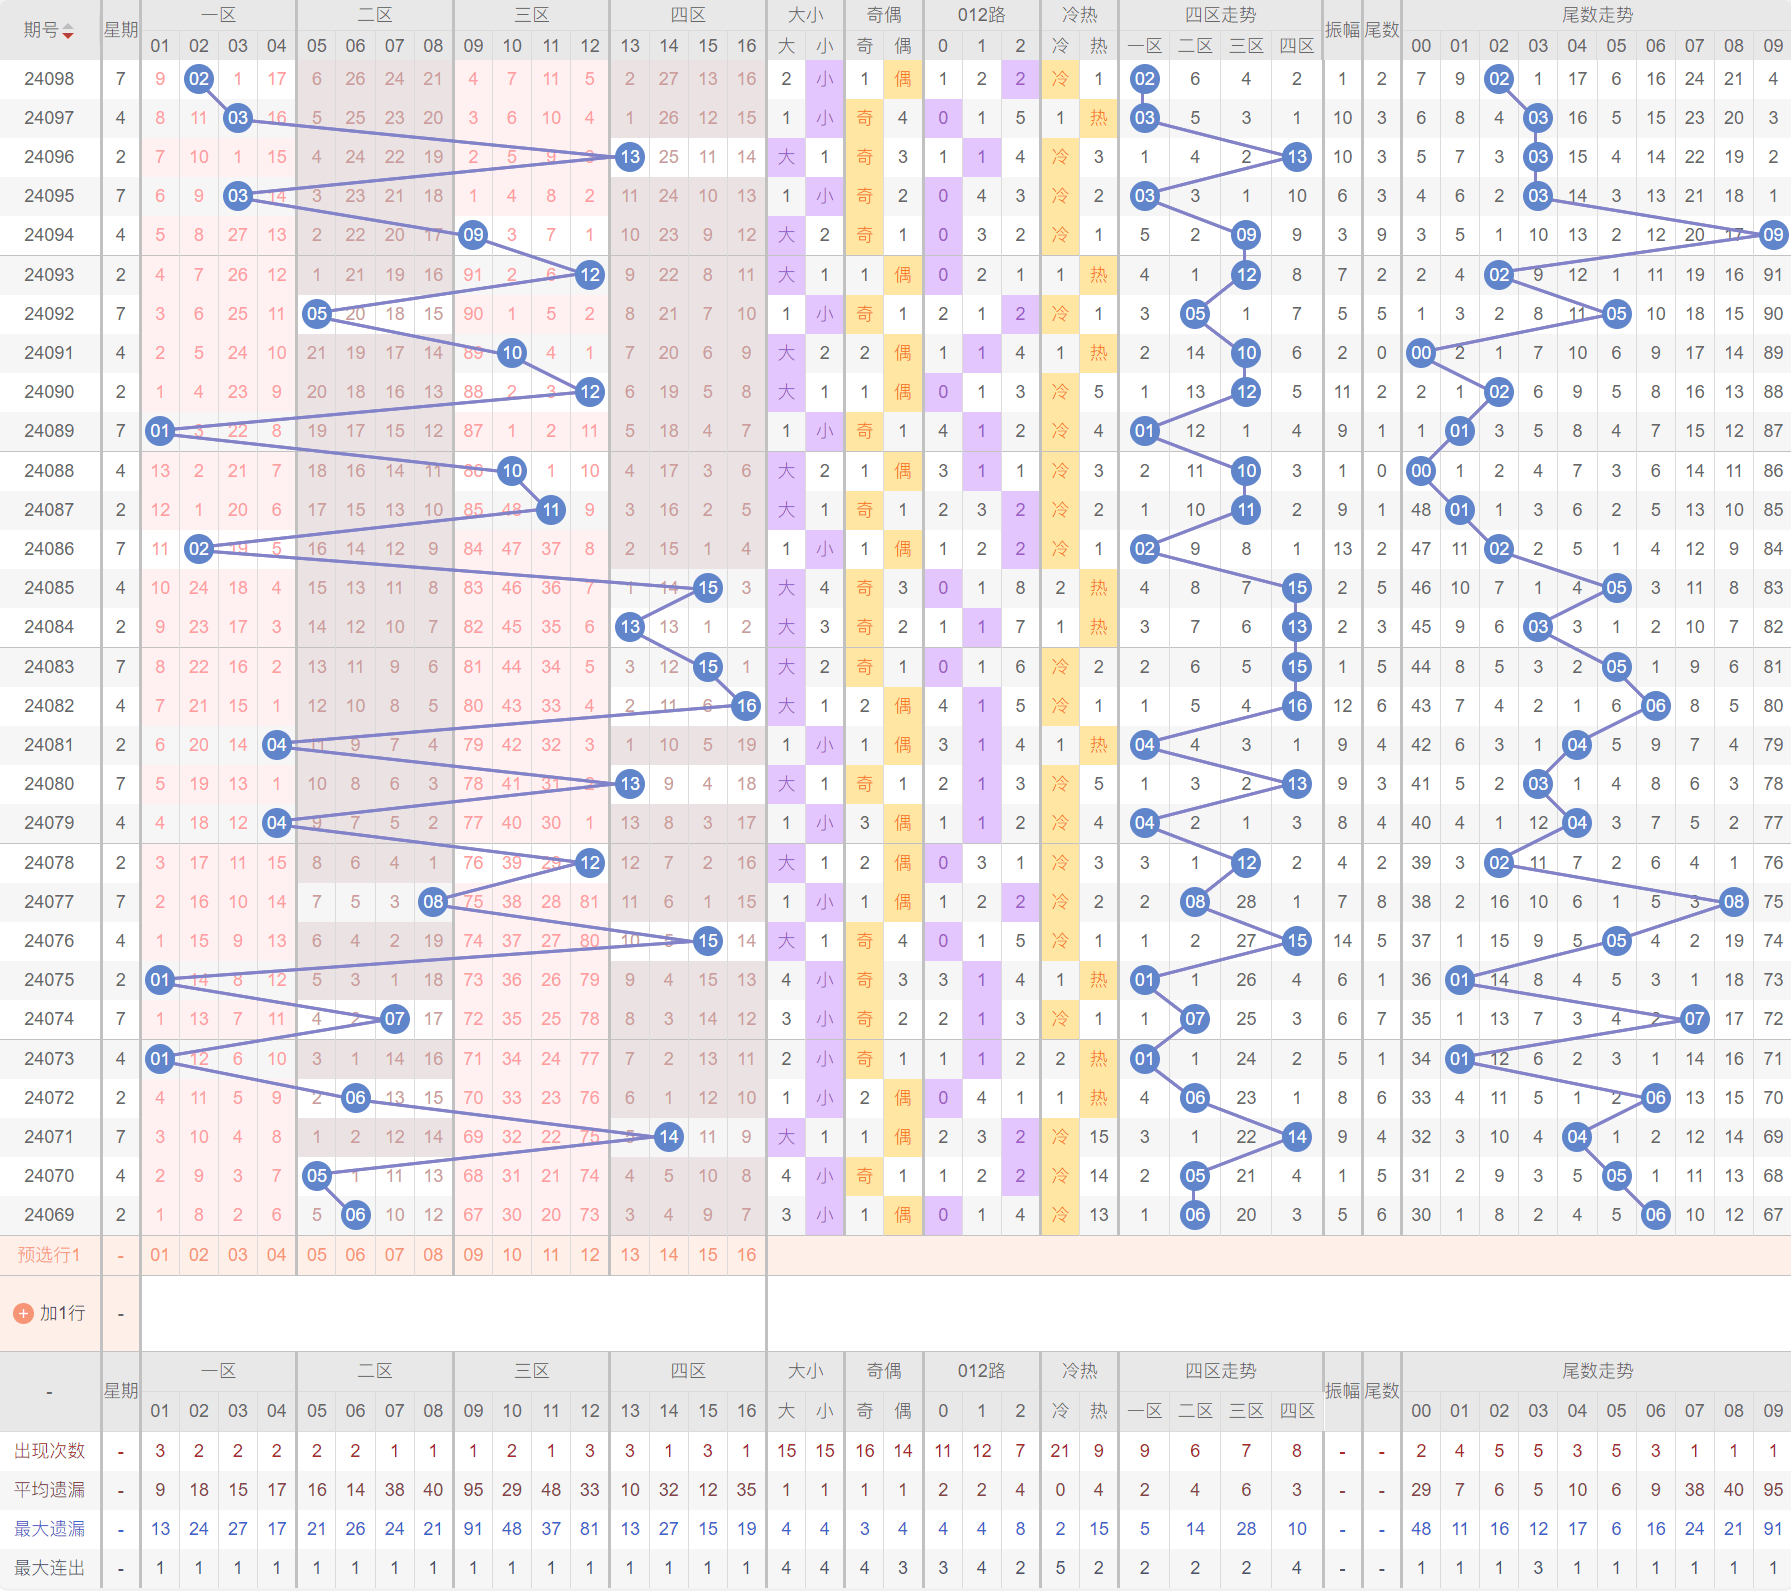
Task: Click the 热 cell on row 24097
Action: point(1099,117)
